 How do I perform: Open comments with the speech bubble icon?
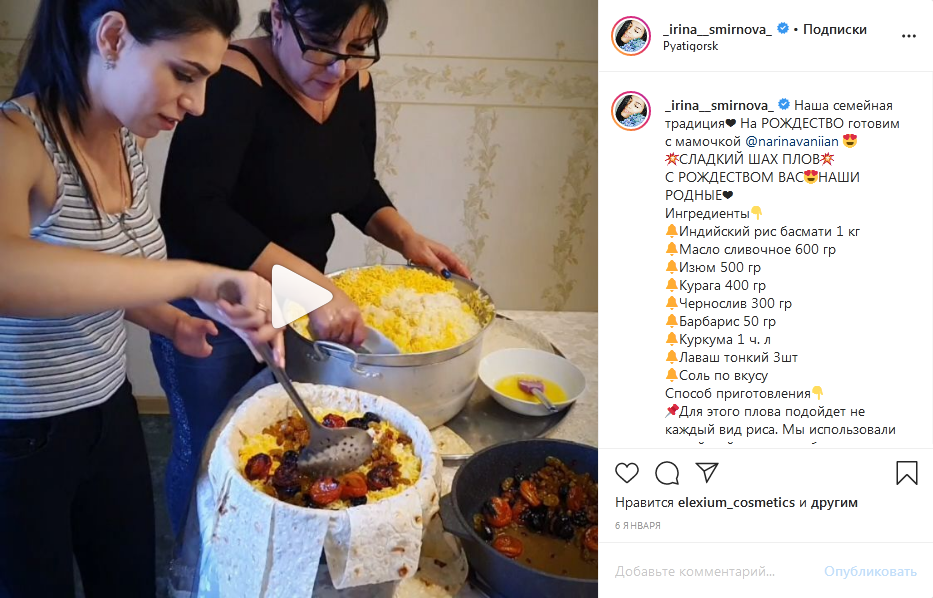(x=667, y=473)
